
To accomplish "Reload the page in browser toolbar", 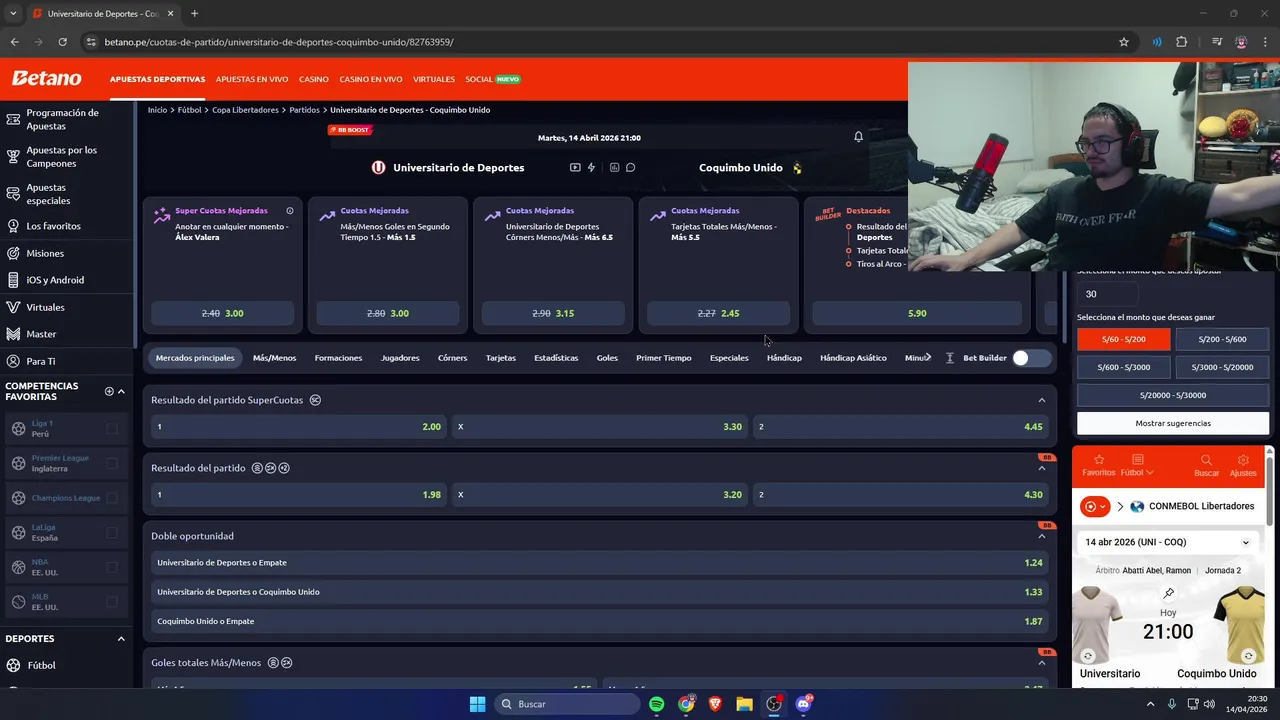I will click(62, 42).
